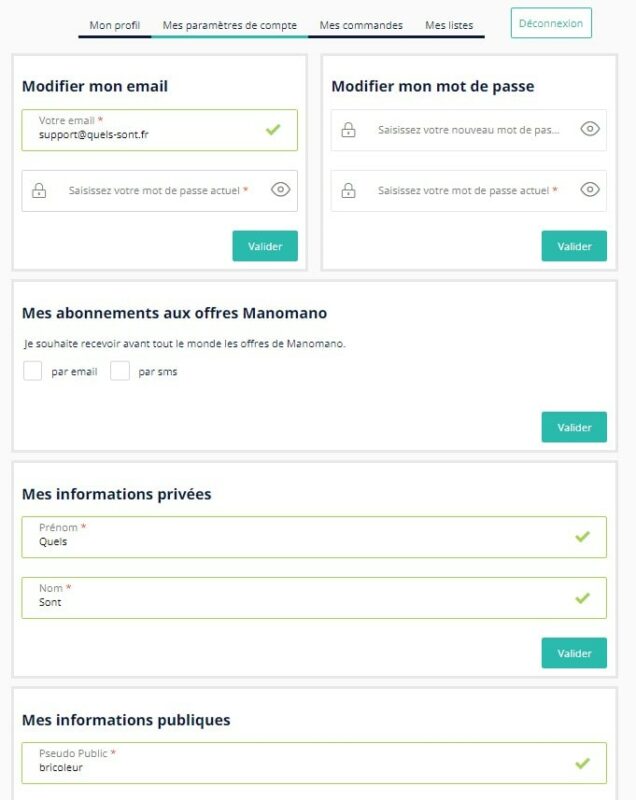Click the email validation checkmark icon
The width and height of the screenshot is (636, 800).
[273, 130]
